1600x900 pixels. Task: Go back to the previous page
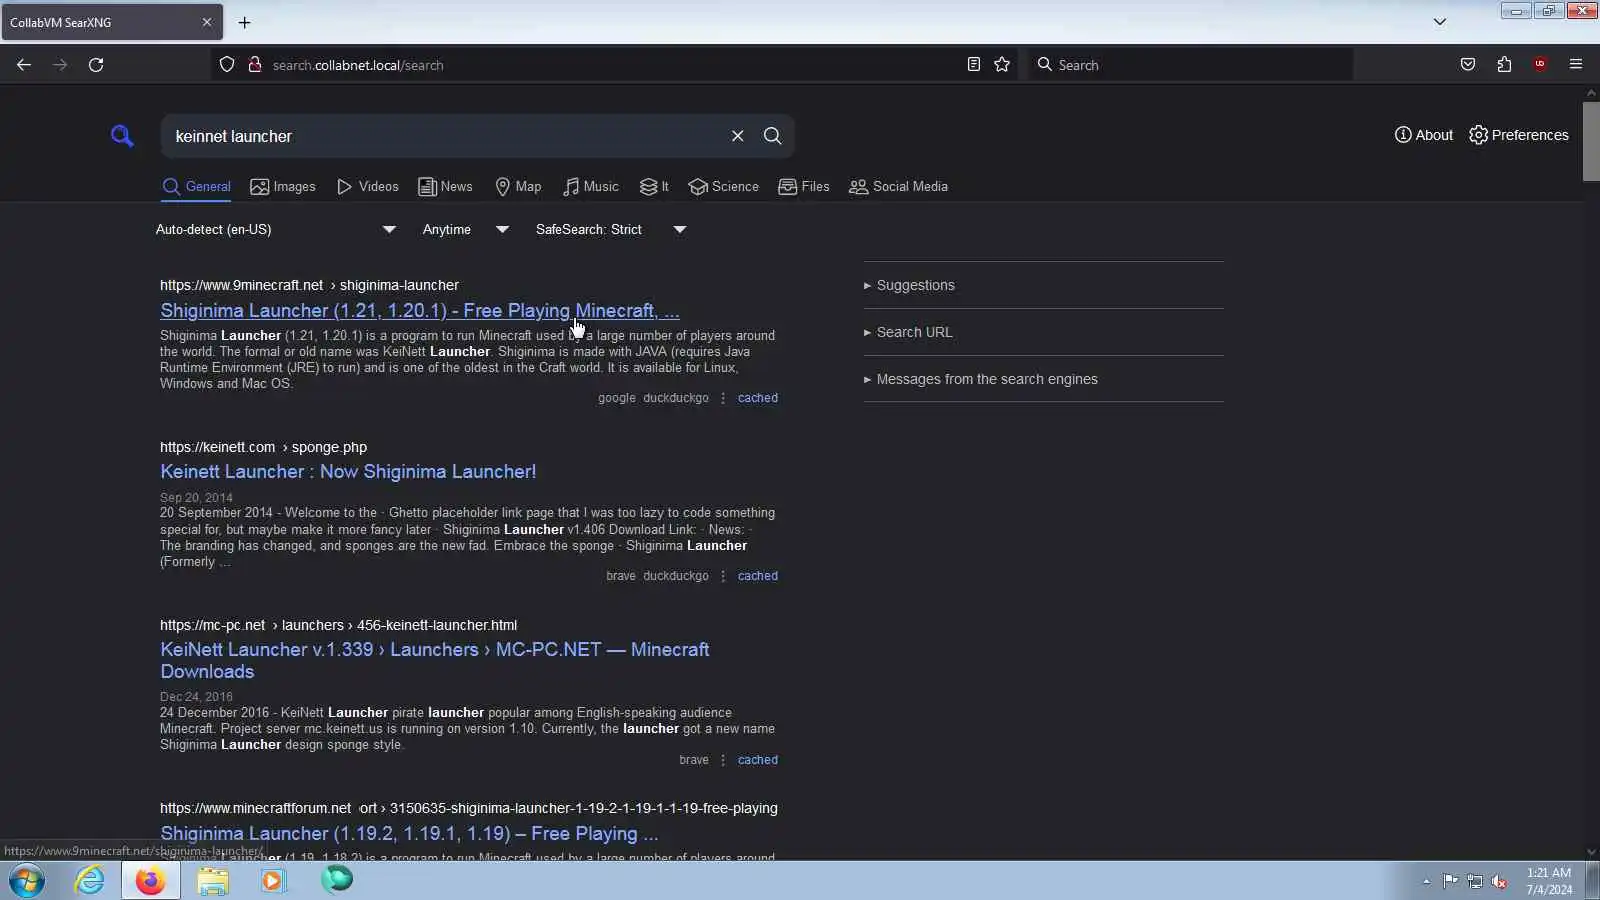[24, 65]
